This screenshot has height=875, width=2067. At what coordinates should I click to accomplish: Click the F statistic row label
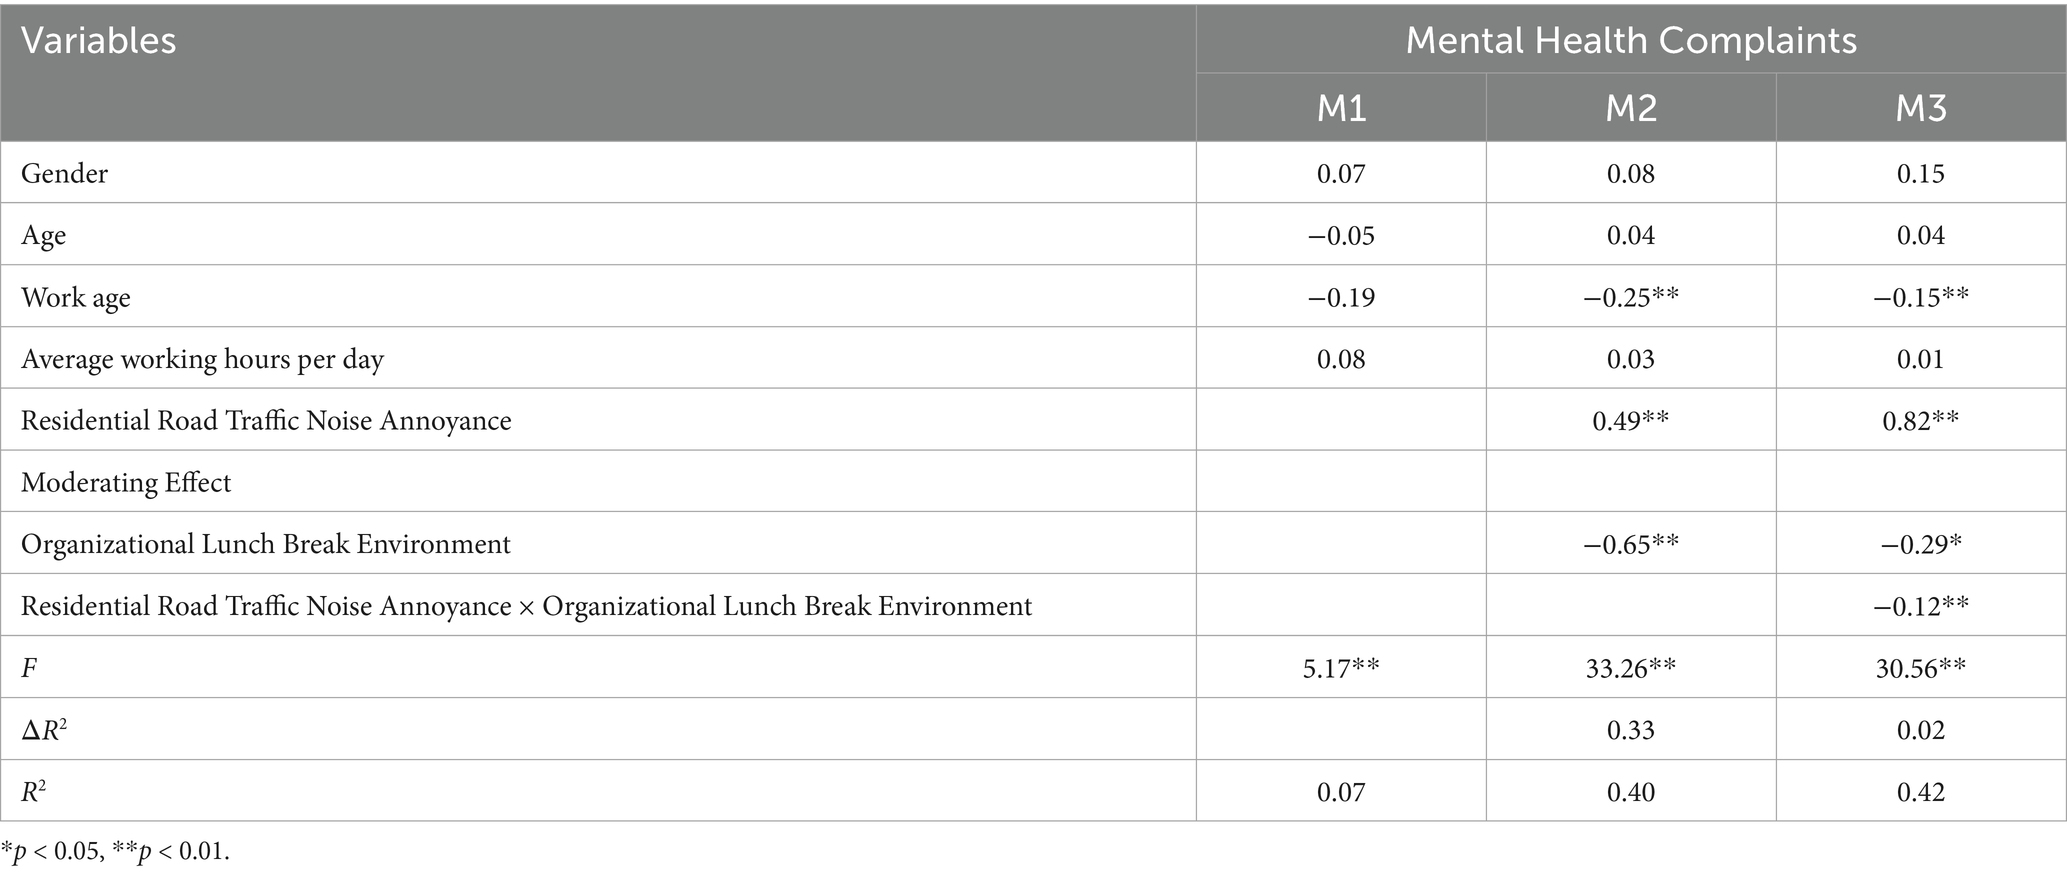point(30,667)
